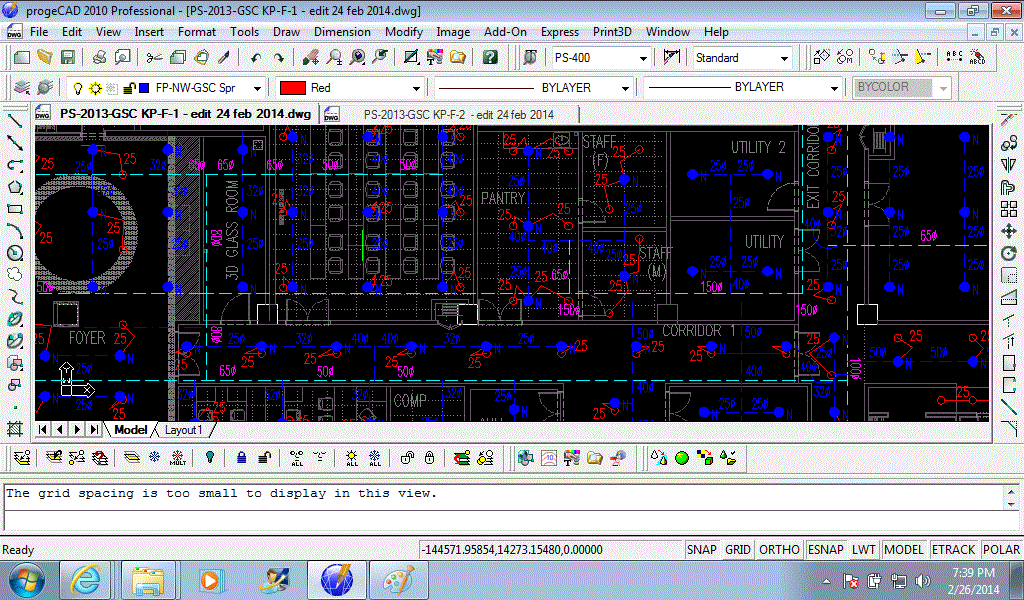Click the Undo arrow icon
Screen dimensions: 1024x600
click(x=255, y=57)
